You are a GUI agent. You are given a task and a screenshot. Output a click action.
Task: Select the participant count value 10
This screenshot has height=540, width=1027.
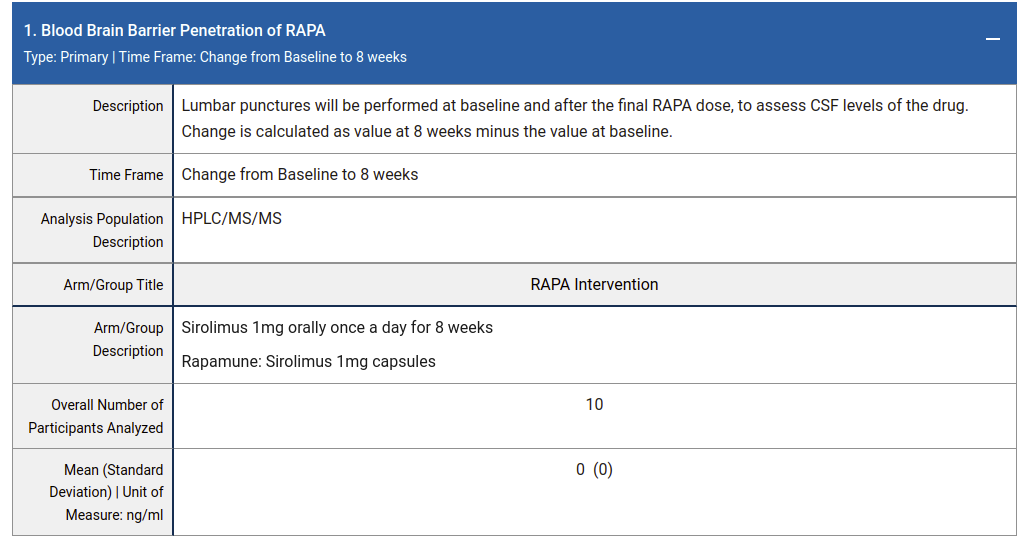[x=594, y=404]
